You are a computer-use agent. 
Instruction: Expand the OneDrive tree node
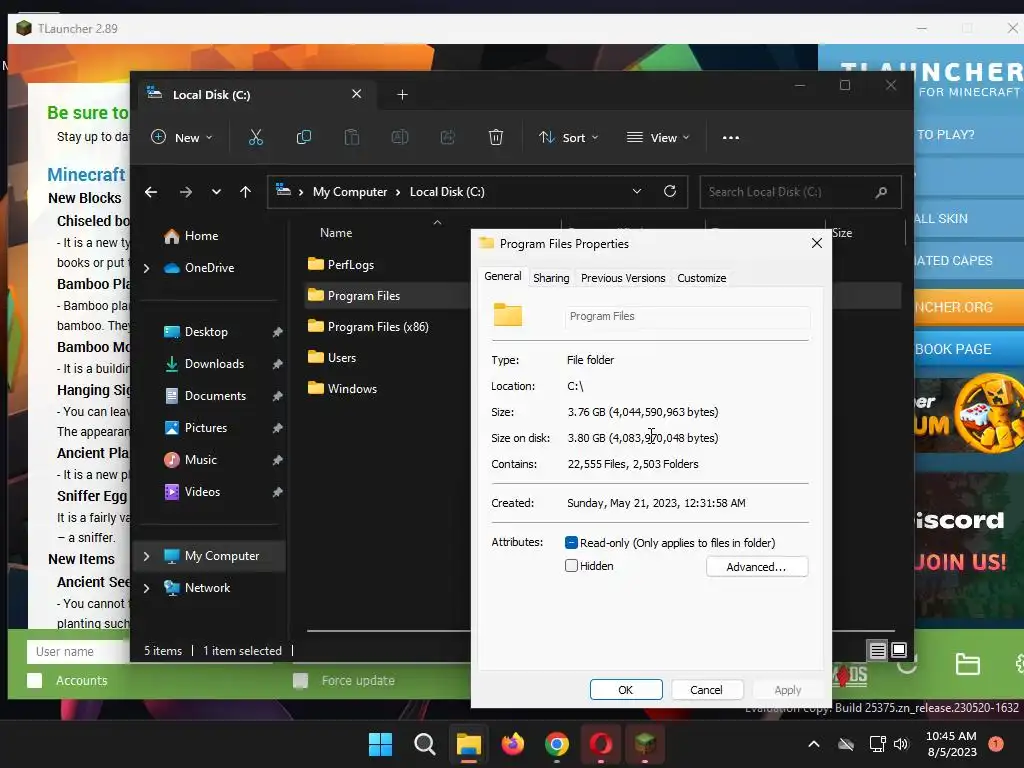click(x=146, y=268)
